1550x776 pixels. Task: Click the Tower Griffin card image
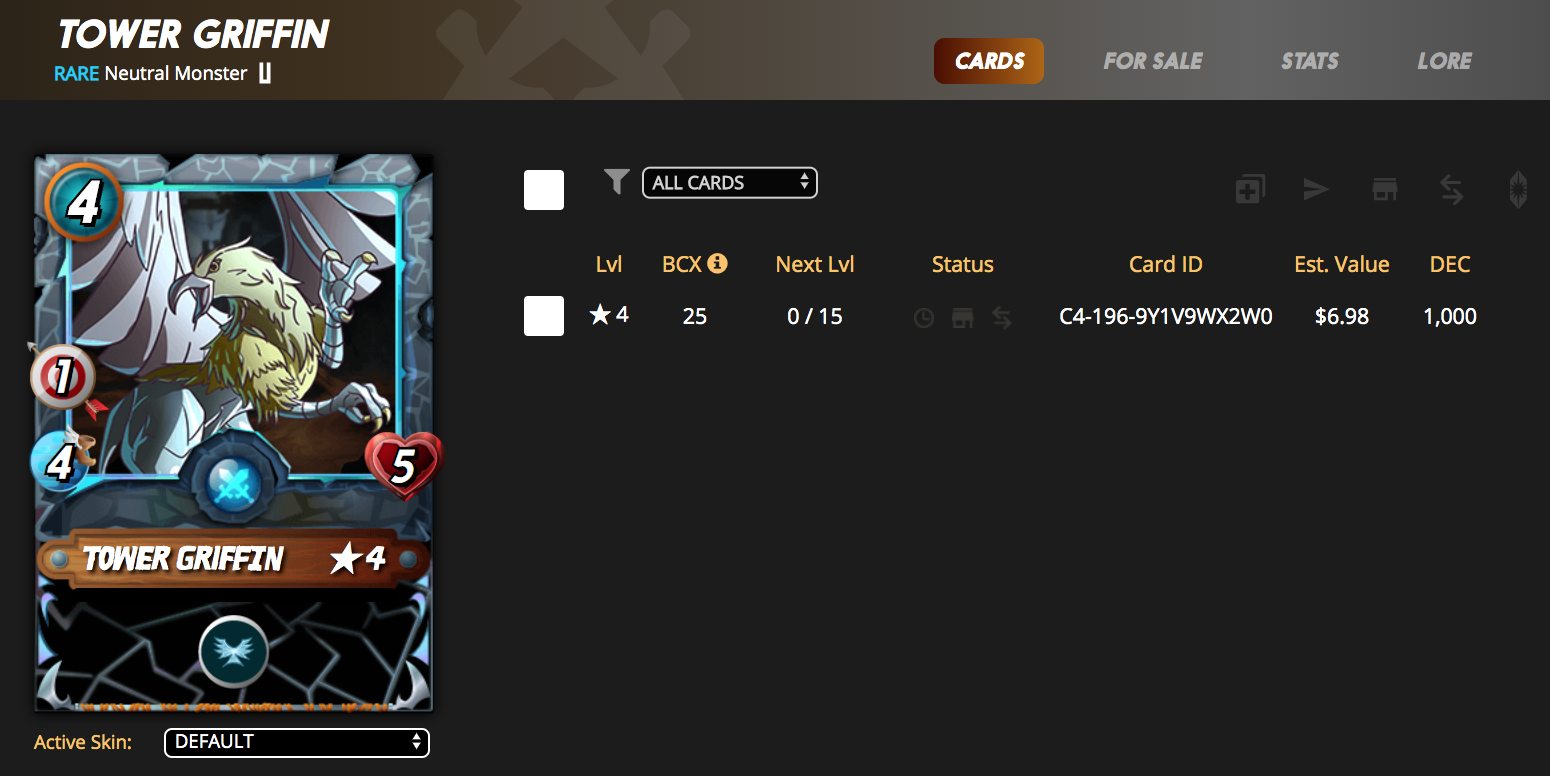(x=234, y=432)
